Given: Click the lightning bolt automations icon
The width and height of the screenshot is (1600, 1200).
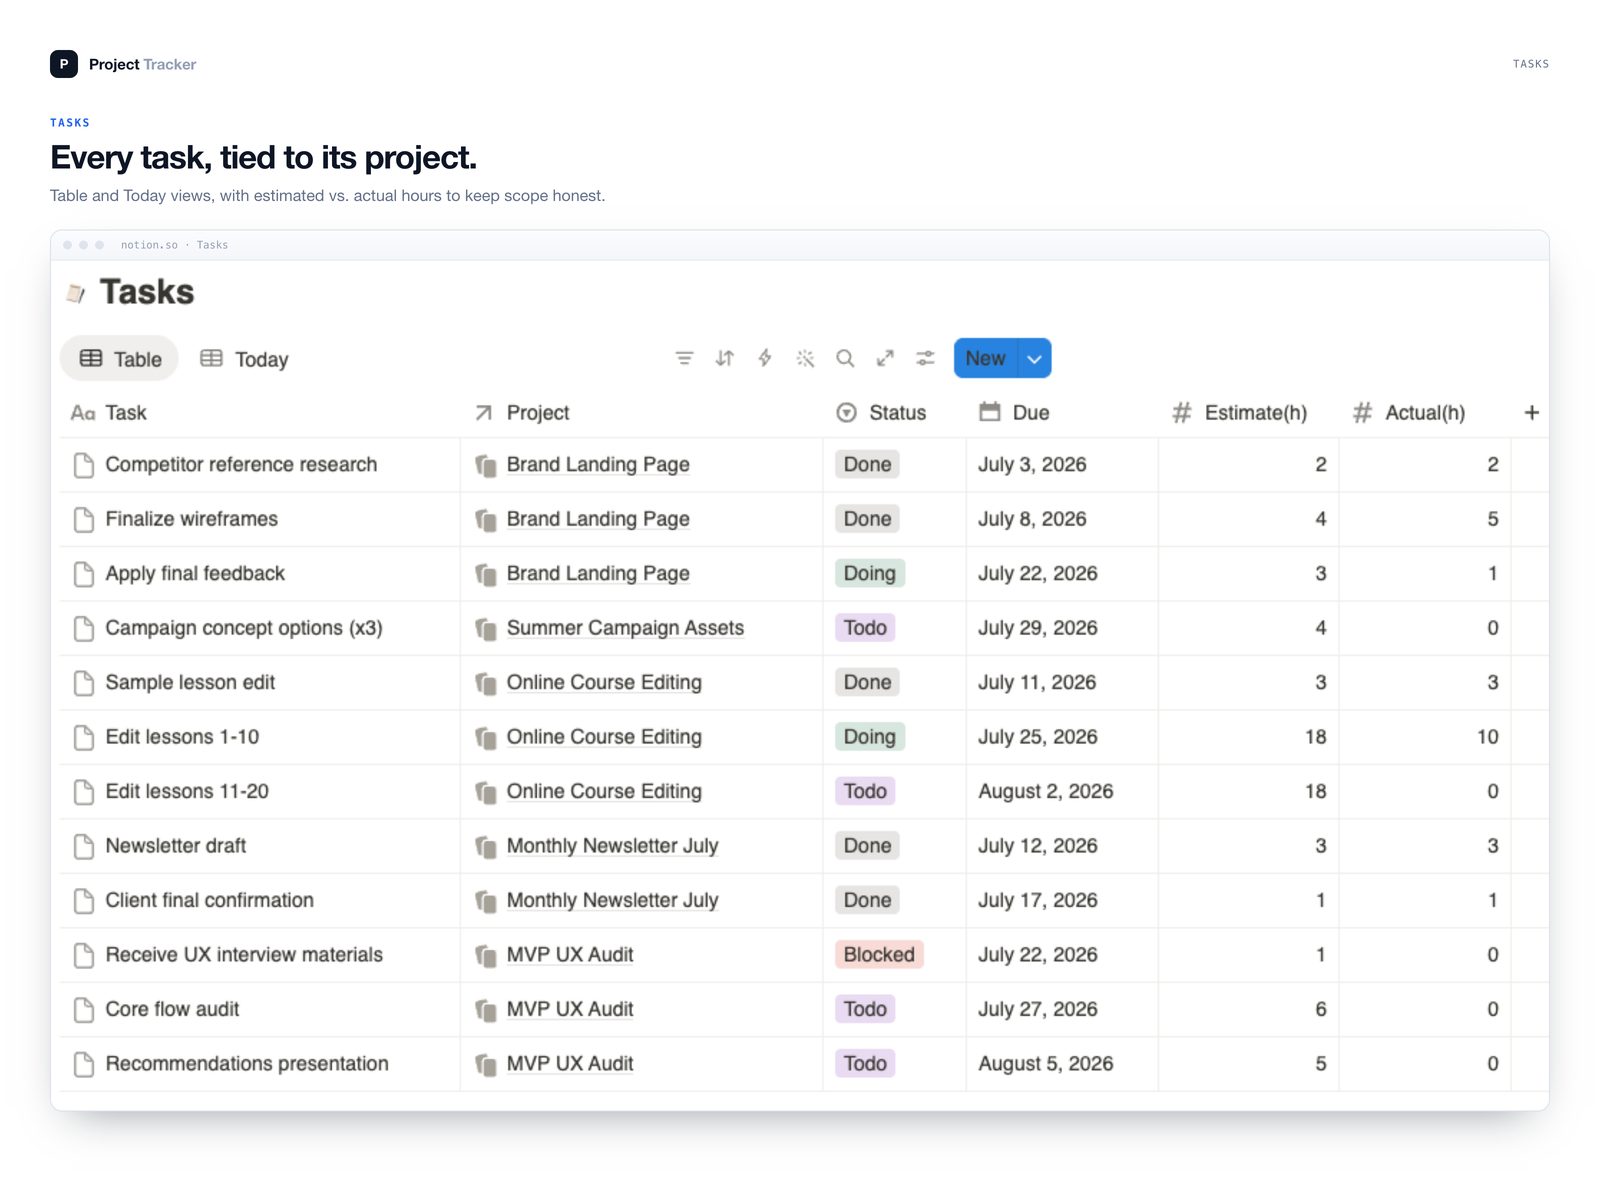Looking at the screenshot, I should pyautogui.click(x=765, y=358).
